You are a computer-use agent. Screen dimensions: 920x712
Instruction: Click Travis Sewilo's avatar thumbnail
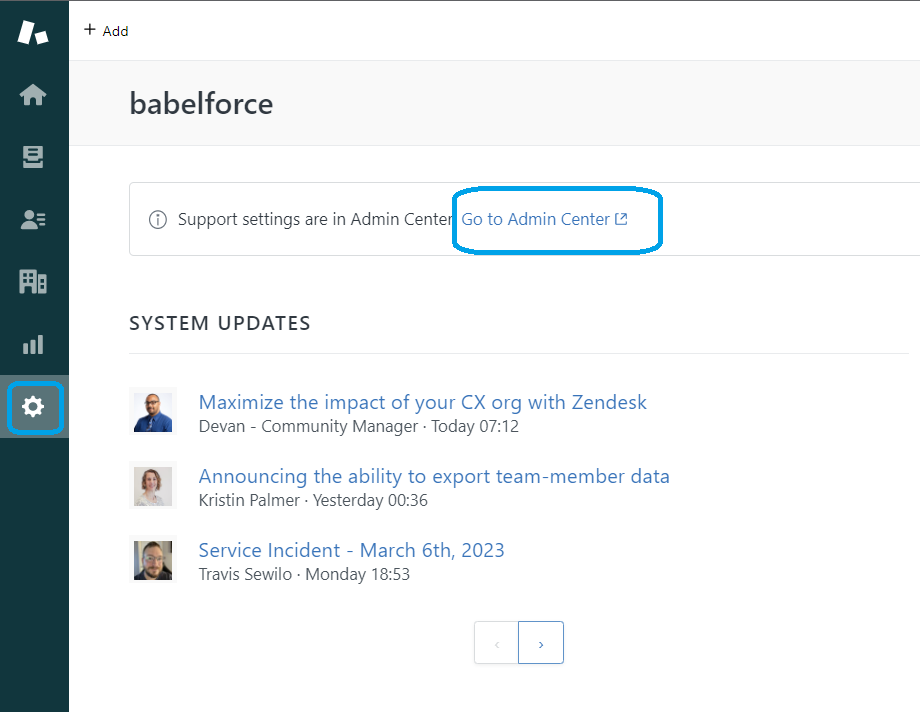coord(153,560)
